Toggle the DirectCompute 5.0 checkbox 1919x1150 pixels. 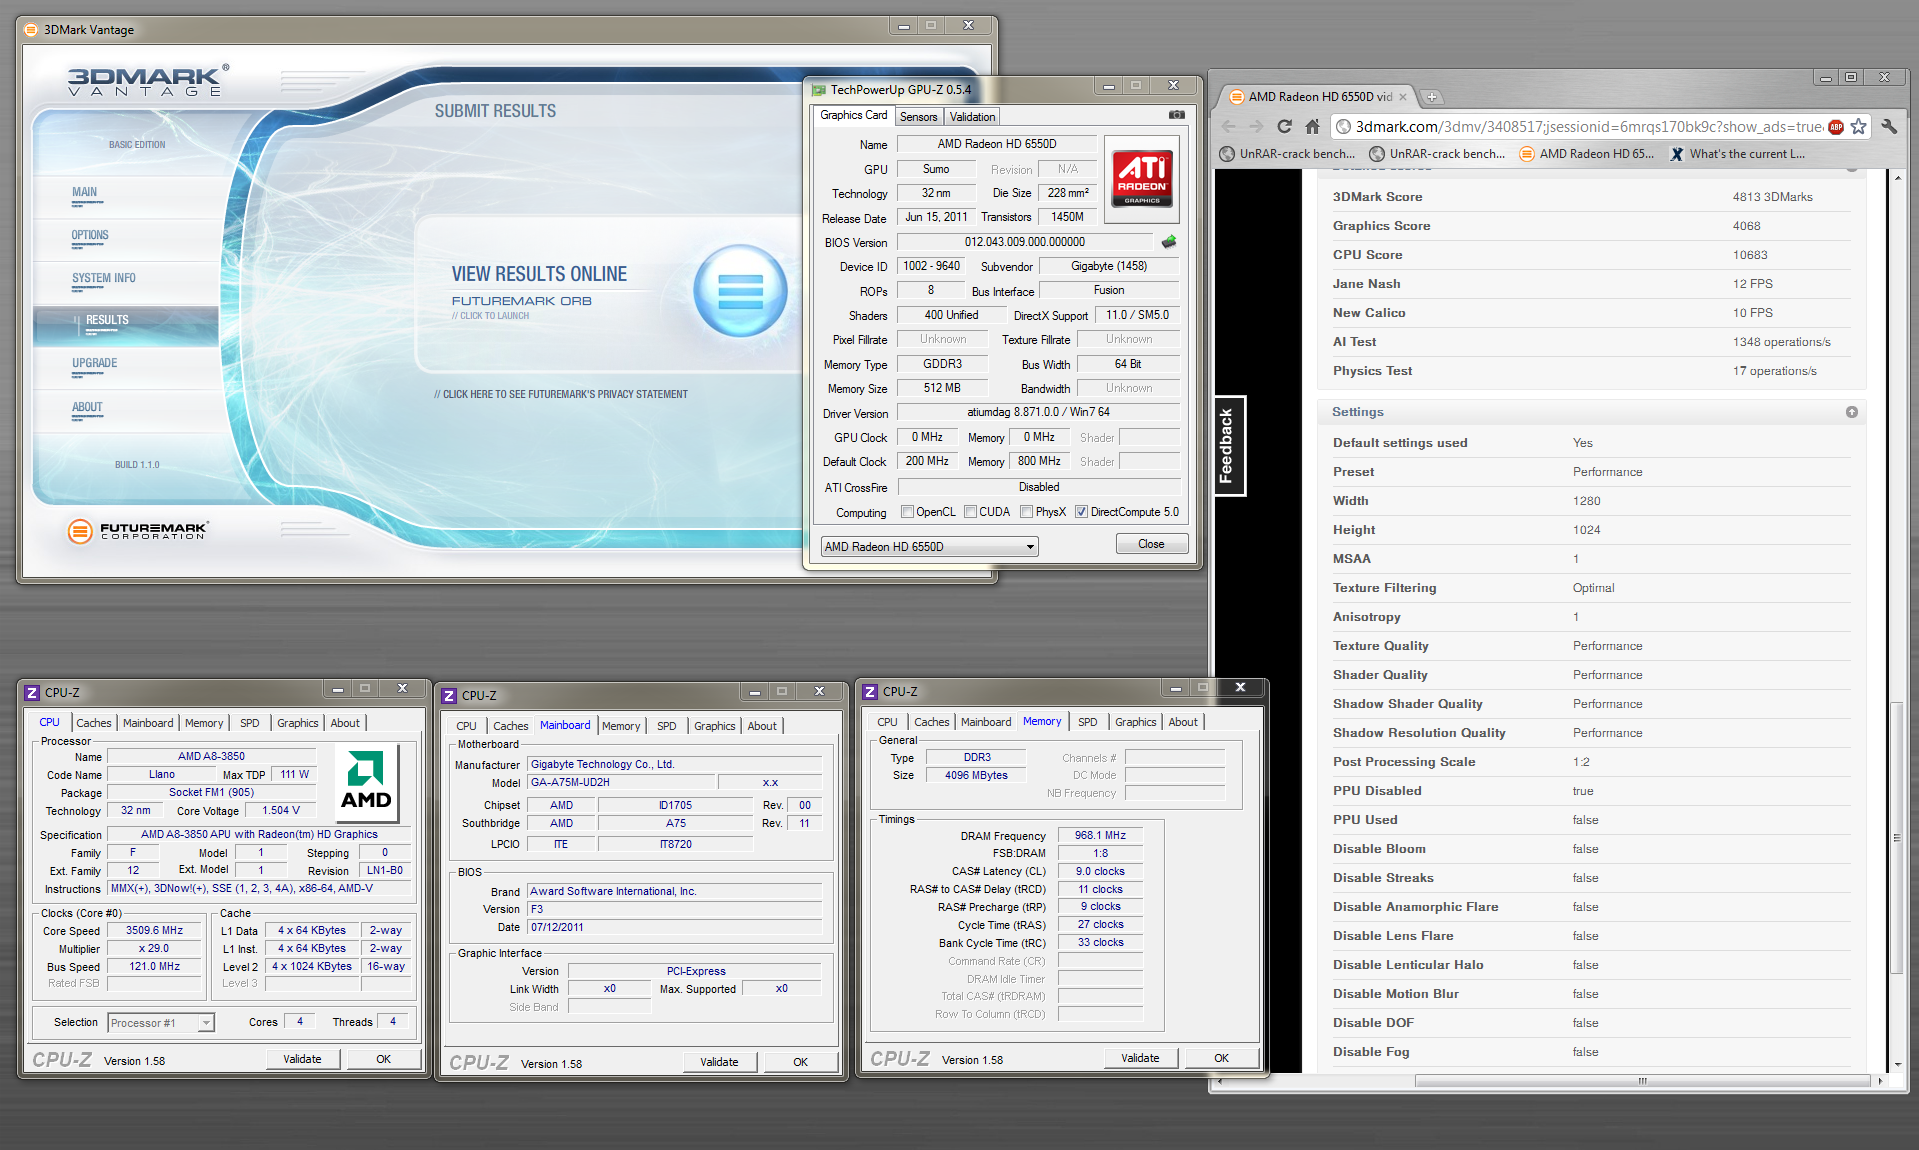(1081, 512)
